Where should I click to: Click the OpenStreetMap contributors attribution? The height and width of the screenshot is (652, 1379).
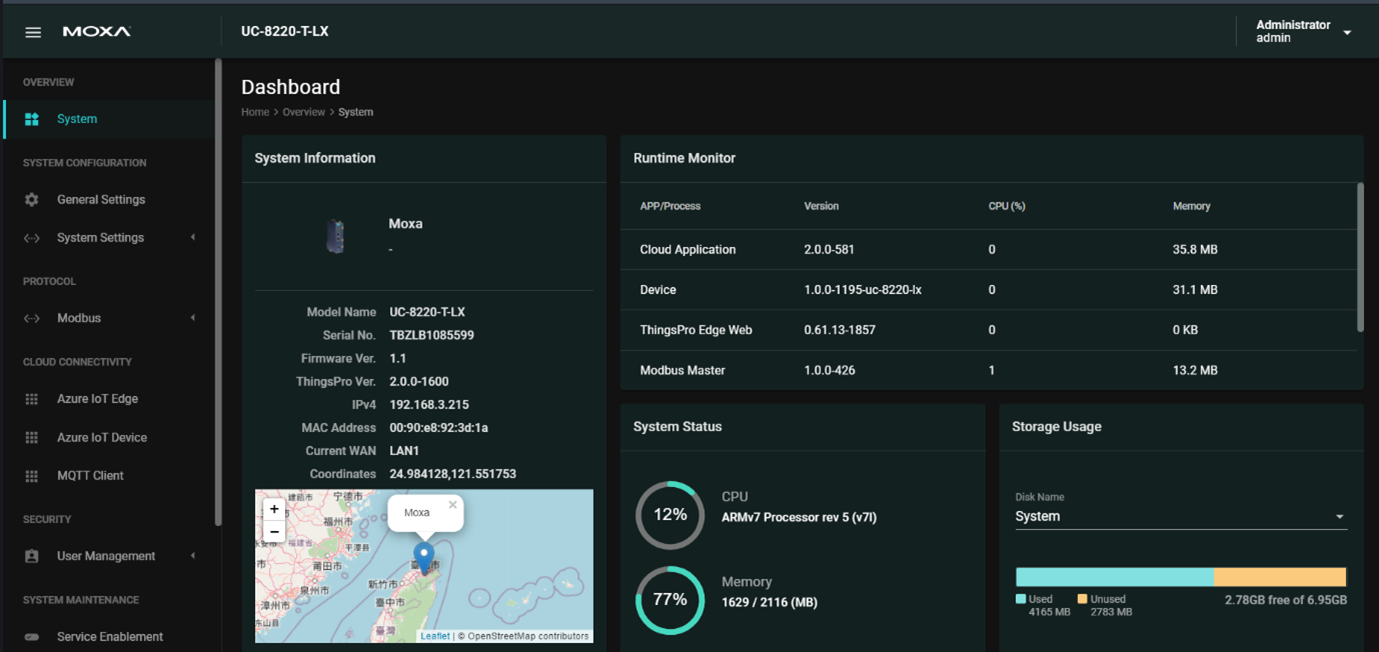point(529,636)
